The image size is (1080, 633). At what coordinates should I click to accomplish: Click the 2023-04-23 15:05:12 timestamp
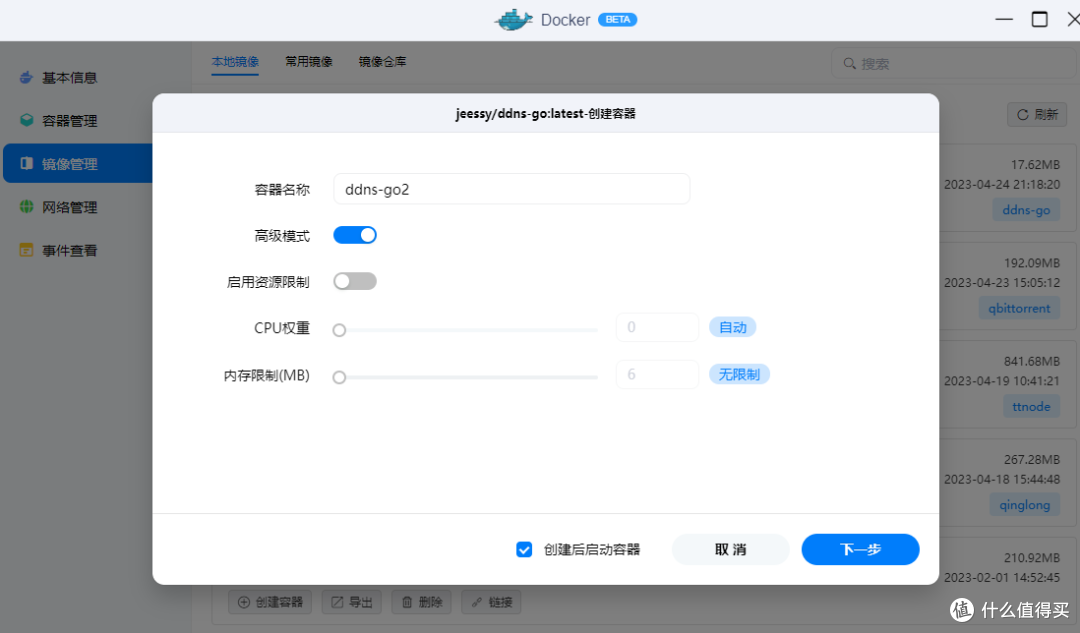(1001, 282)
